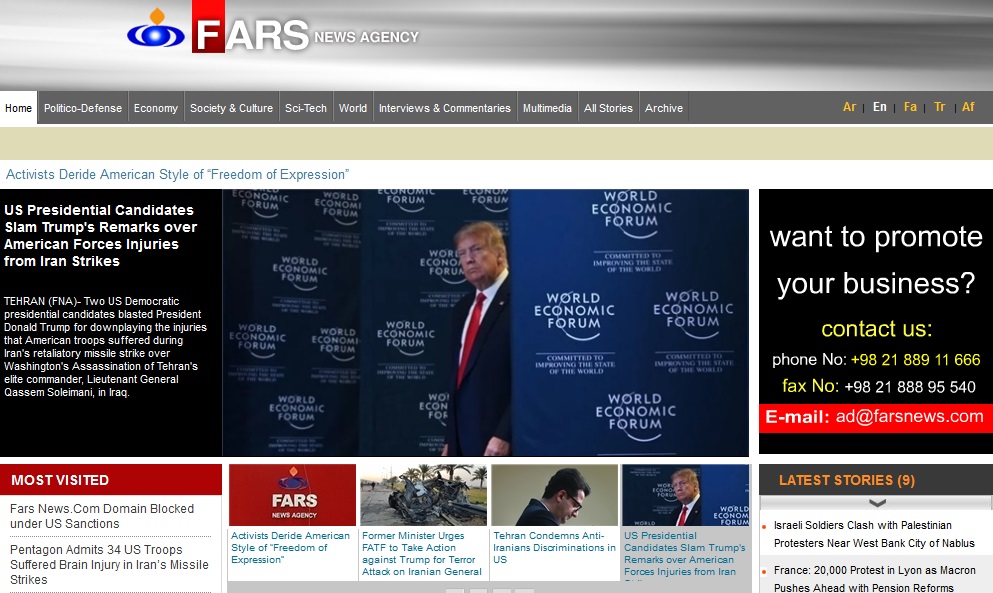Open the All Stories page

tap(608, 108)
